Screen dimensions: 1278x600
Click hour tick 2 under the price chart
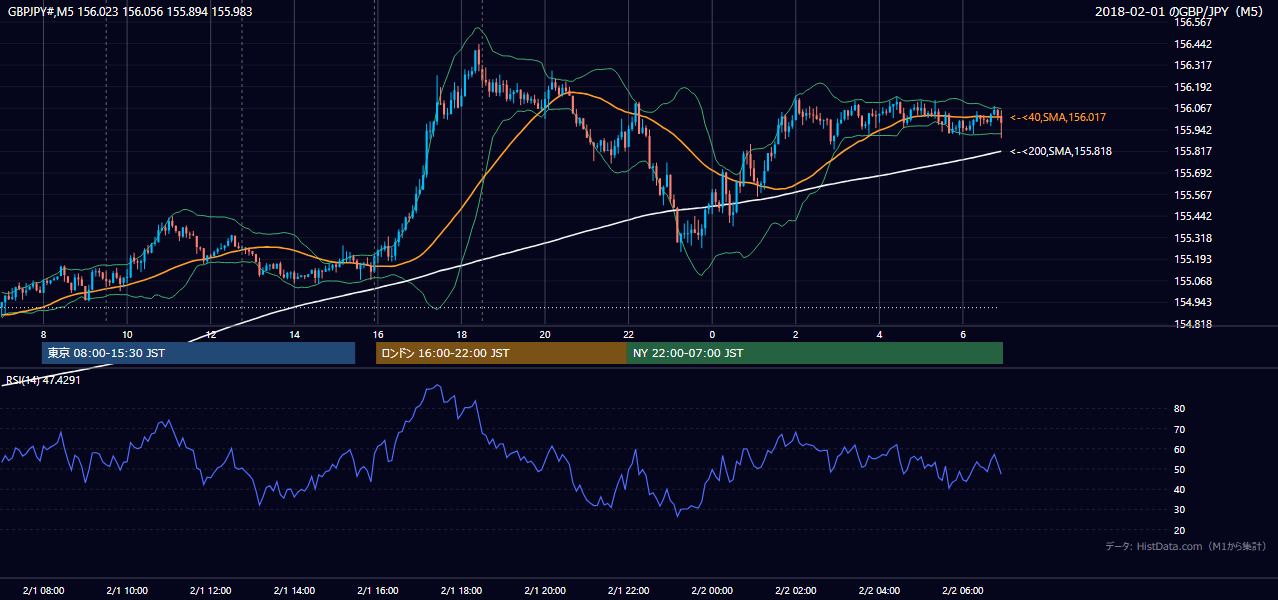point(796,334)
